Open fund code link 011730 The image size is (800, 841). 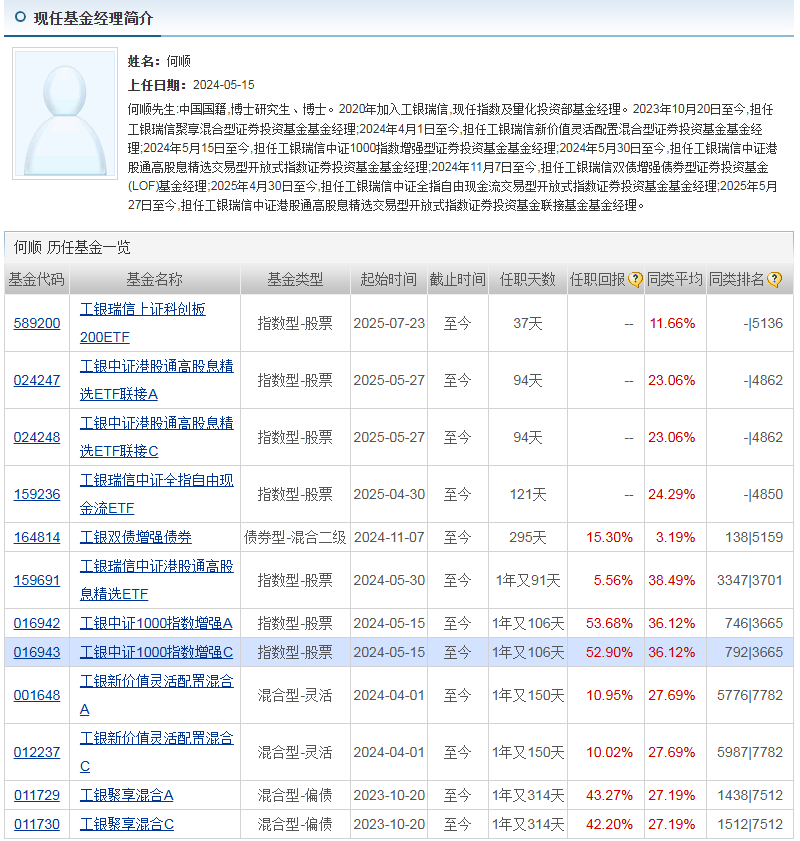click(37, 824)
